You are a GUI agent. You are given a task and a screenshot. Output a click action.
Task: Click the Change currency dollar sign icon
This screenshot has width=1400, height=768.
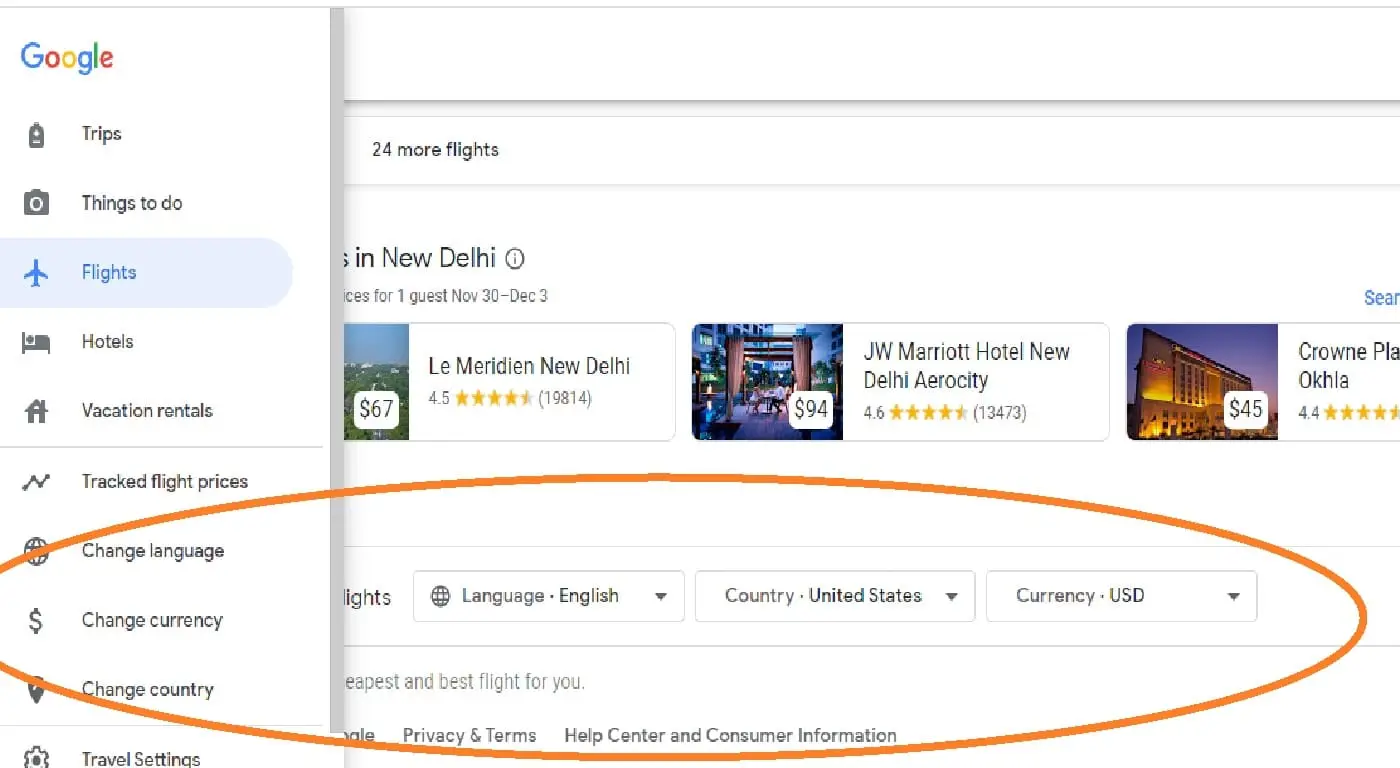[36, 621]
